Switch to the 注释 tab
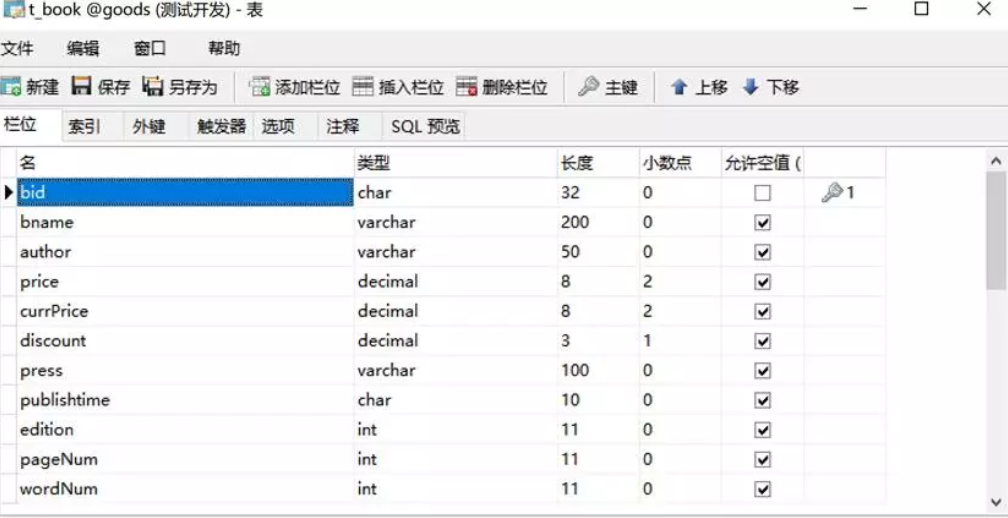1008x518 pixels. 350,127
